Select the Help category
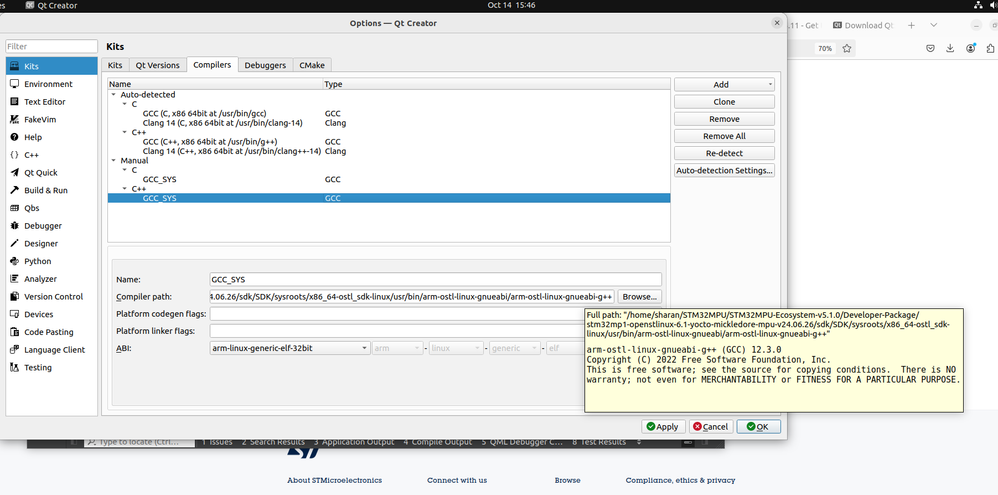This screenshot has height=495, width=998. pos(52,137)
